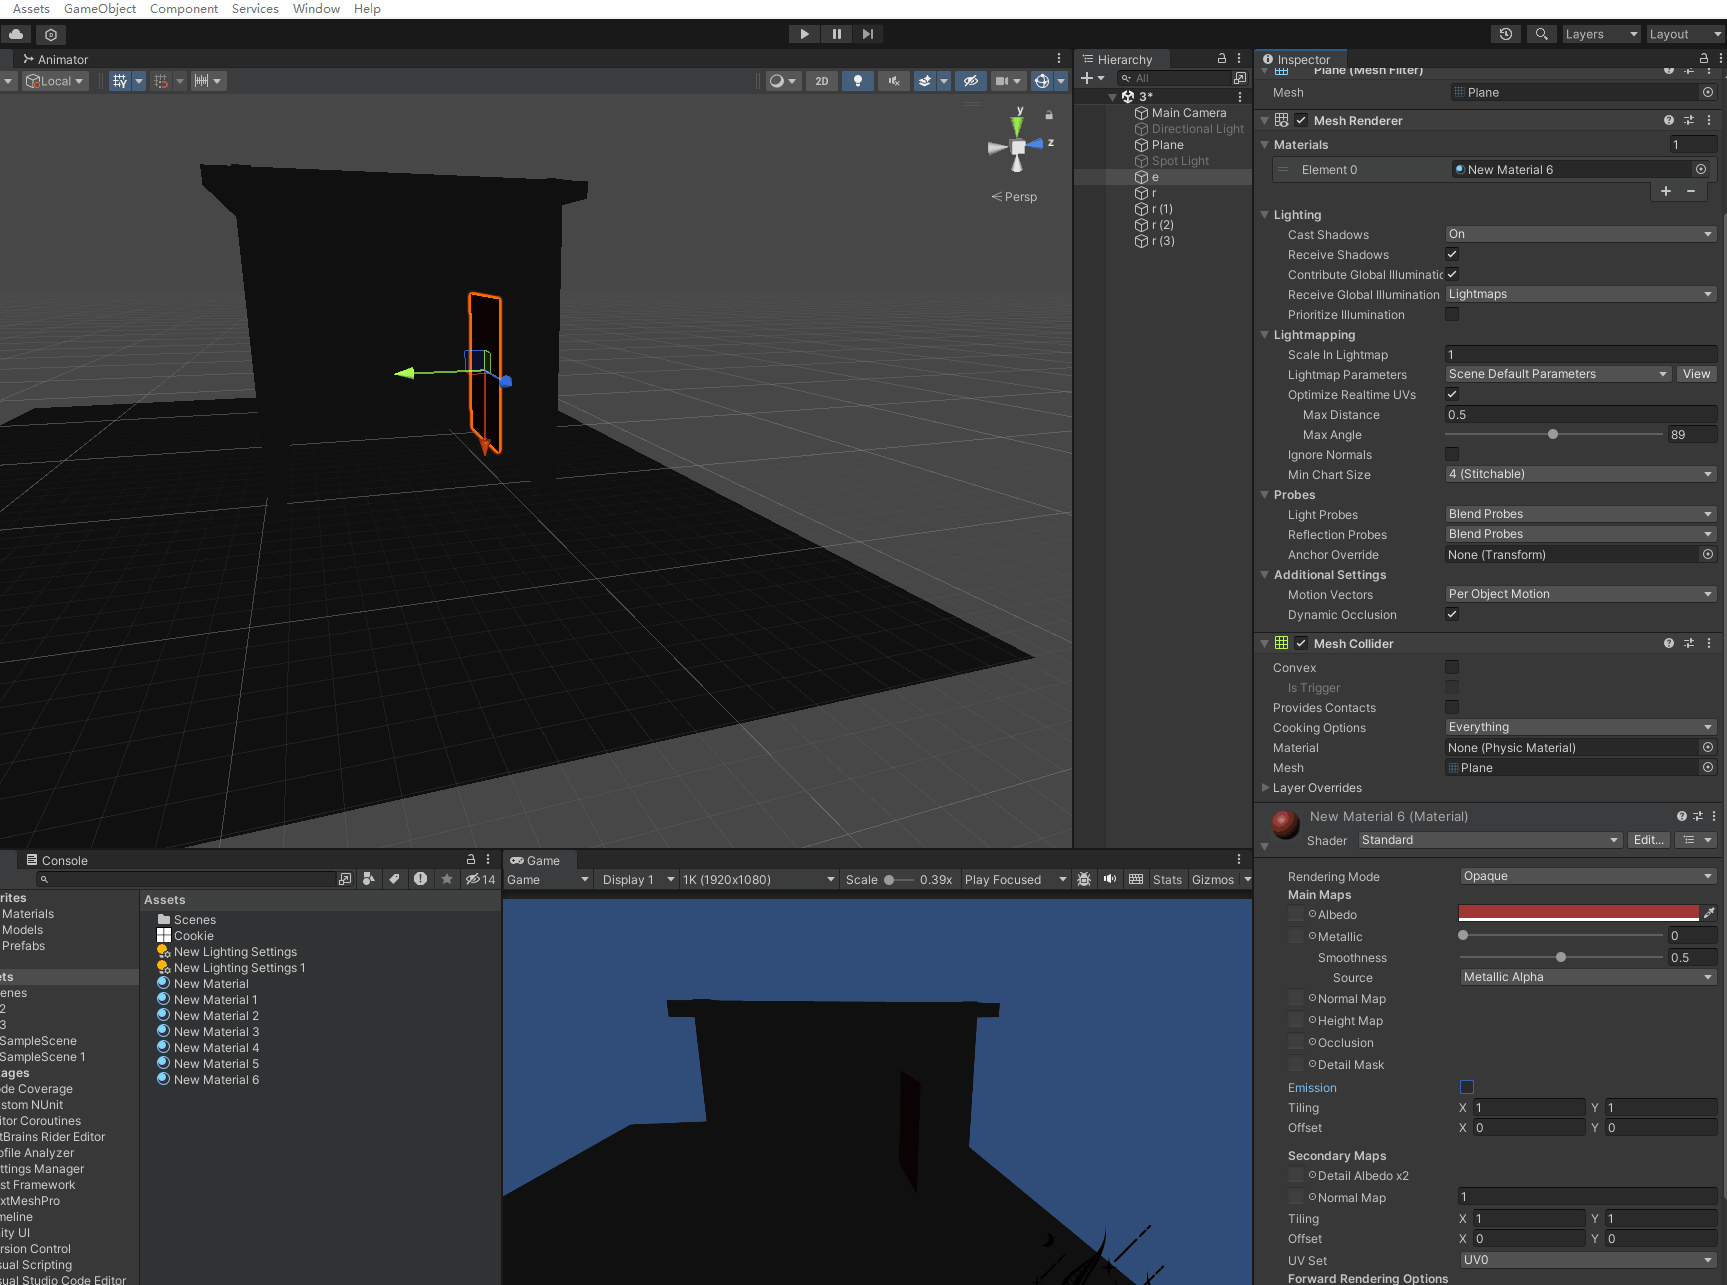Open the GameObject menu

pos(100,9)
